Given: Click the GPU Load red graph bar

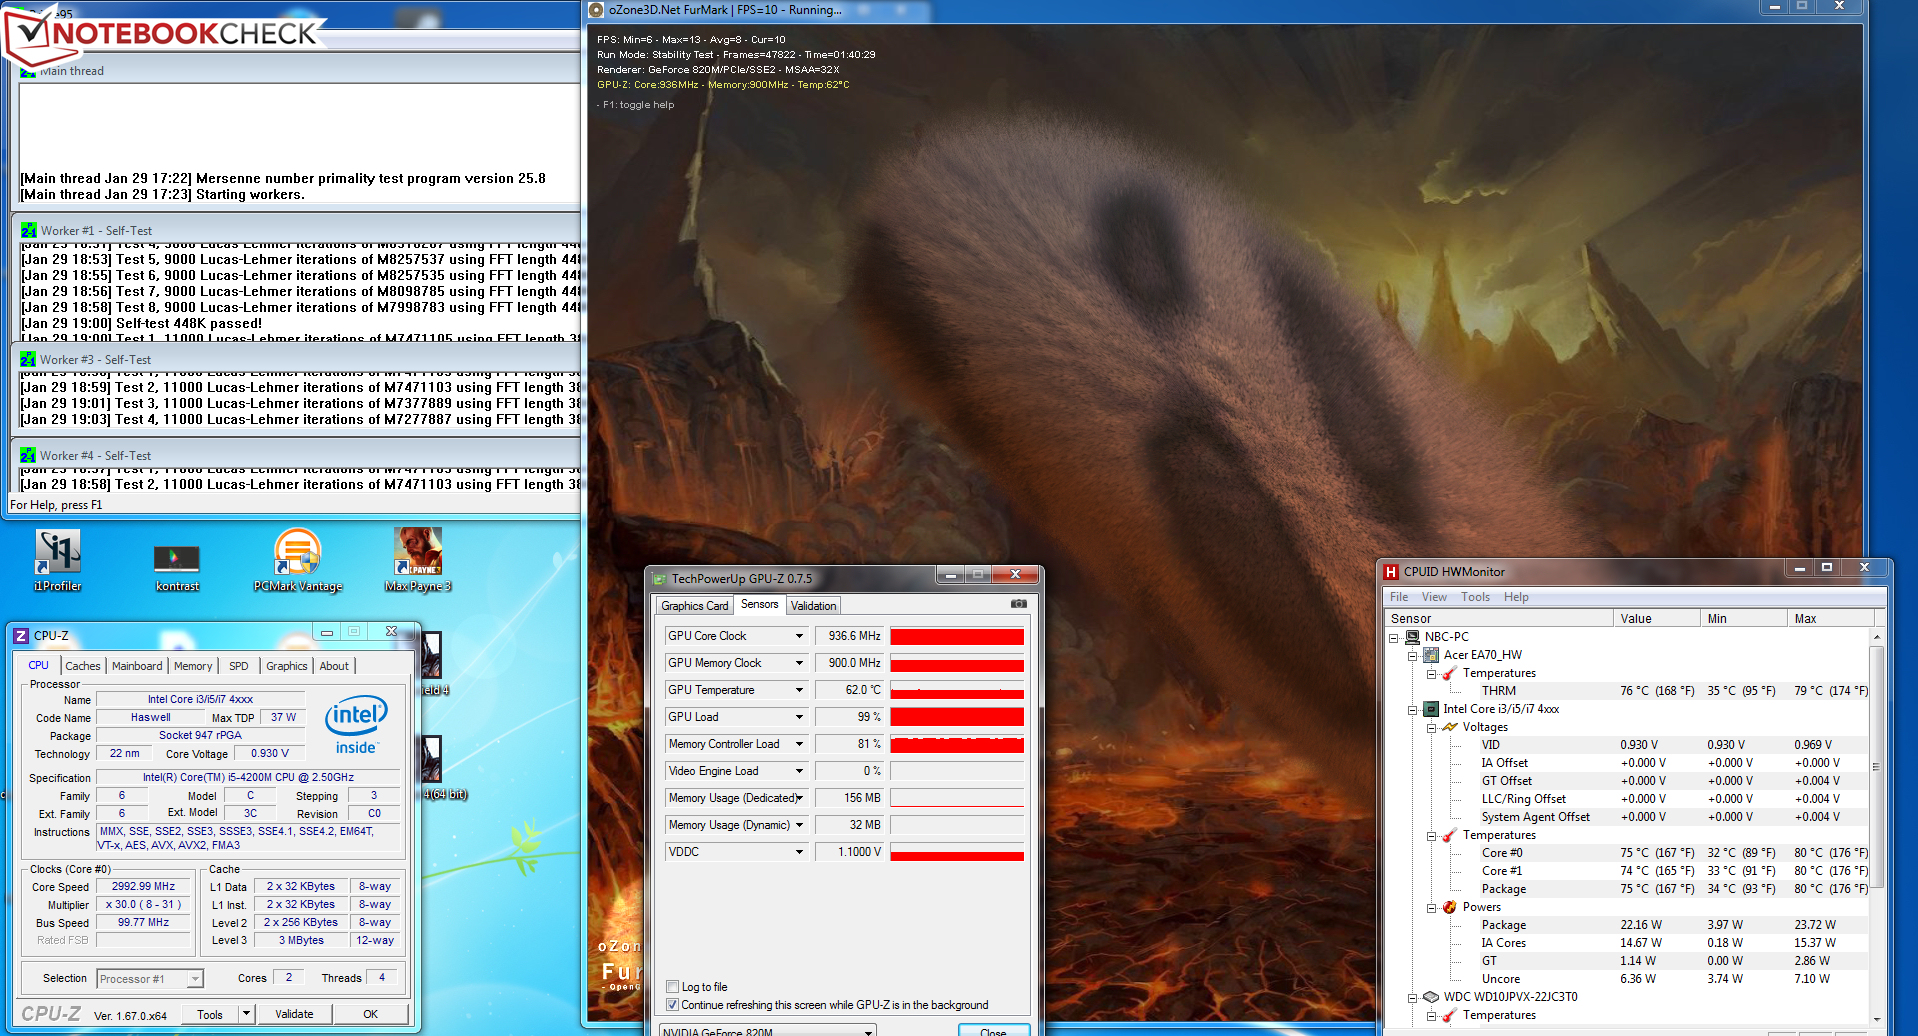Looking at the screenshot, I should pyautogui.click(x=957, y=717).
